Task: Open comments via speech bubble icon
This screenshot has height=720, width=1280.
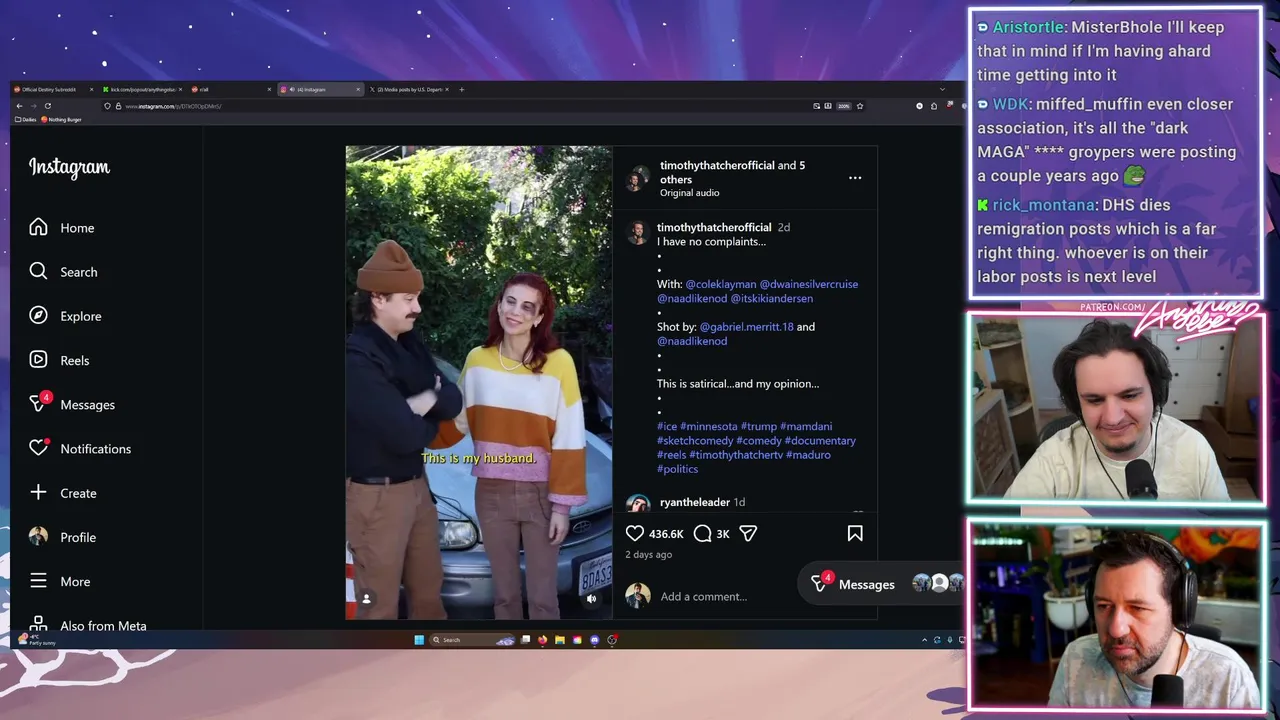Action: click(x=702, y=533)
